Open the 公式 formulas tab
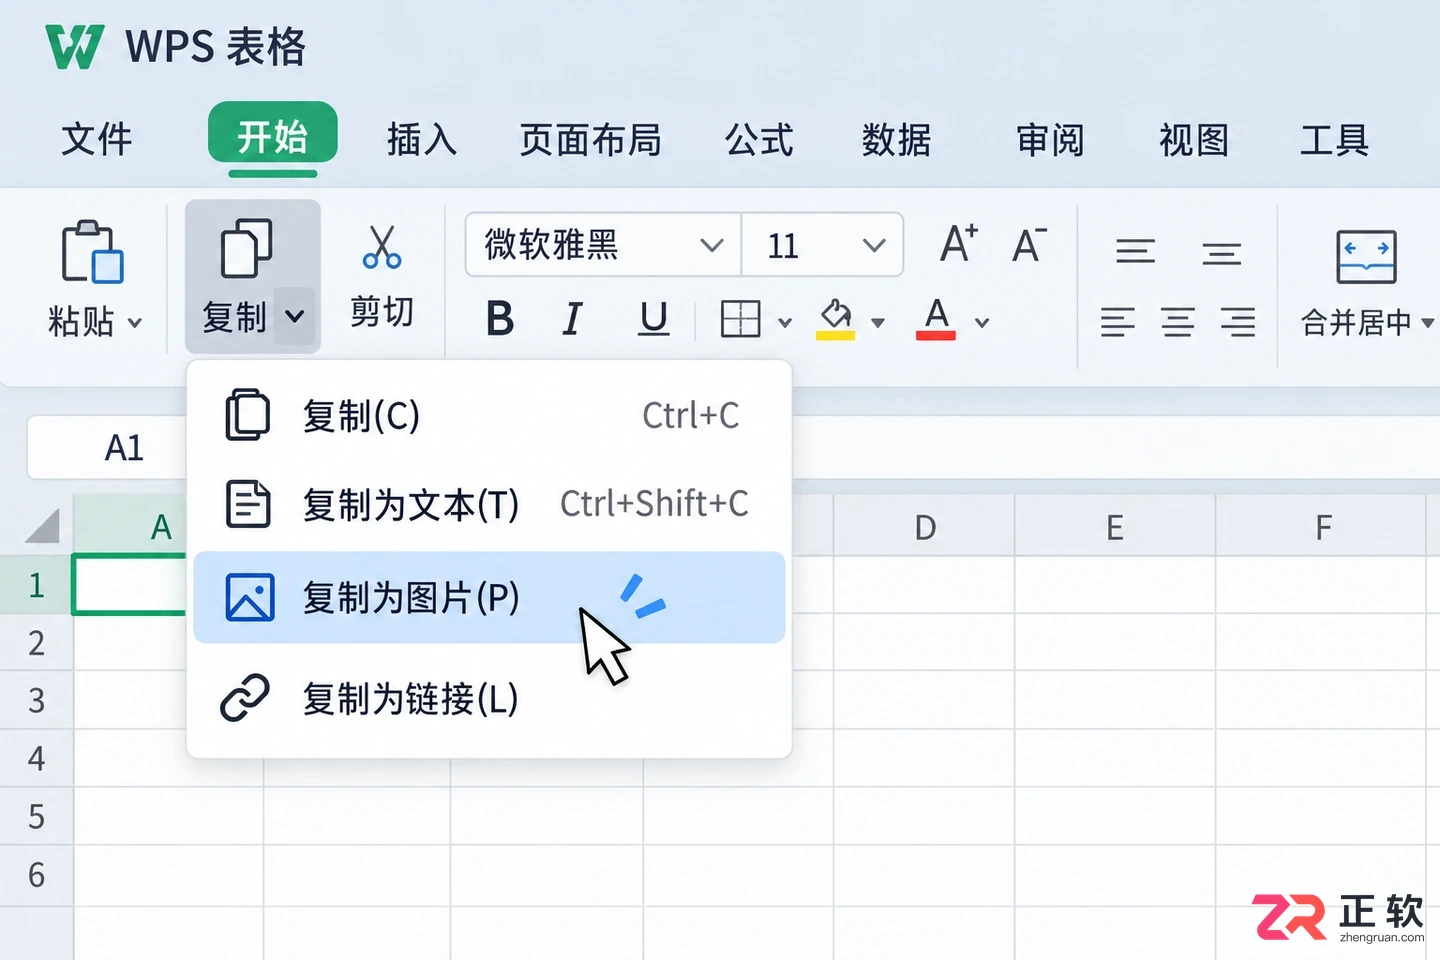1440x960 pixels. pos(759,140)
